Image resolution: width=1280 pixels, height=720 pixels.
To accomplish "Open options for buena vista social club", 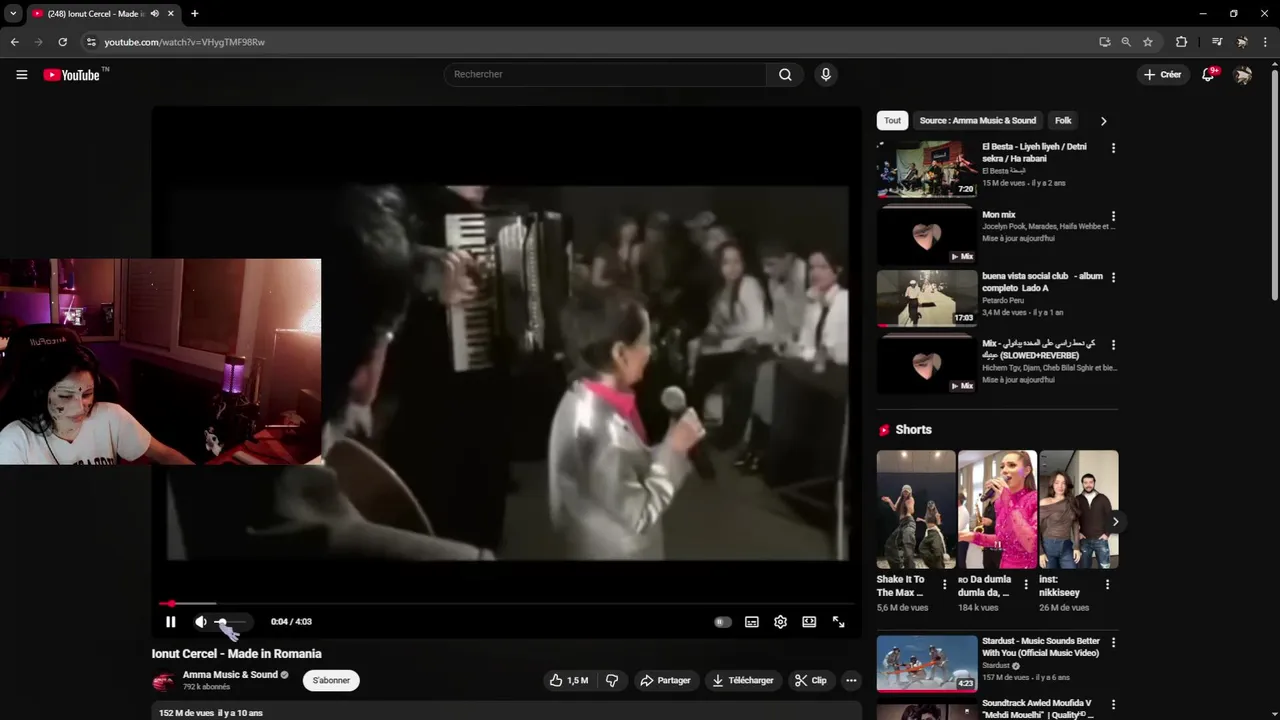I will tap(1113, 277).
